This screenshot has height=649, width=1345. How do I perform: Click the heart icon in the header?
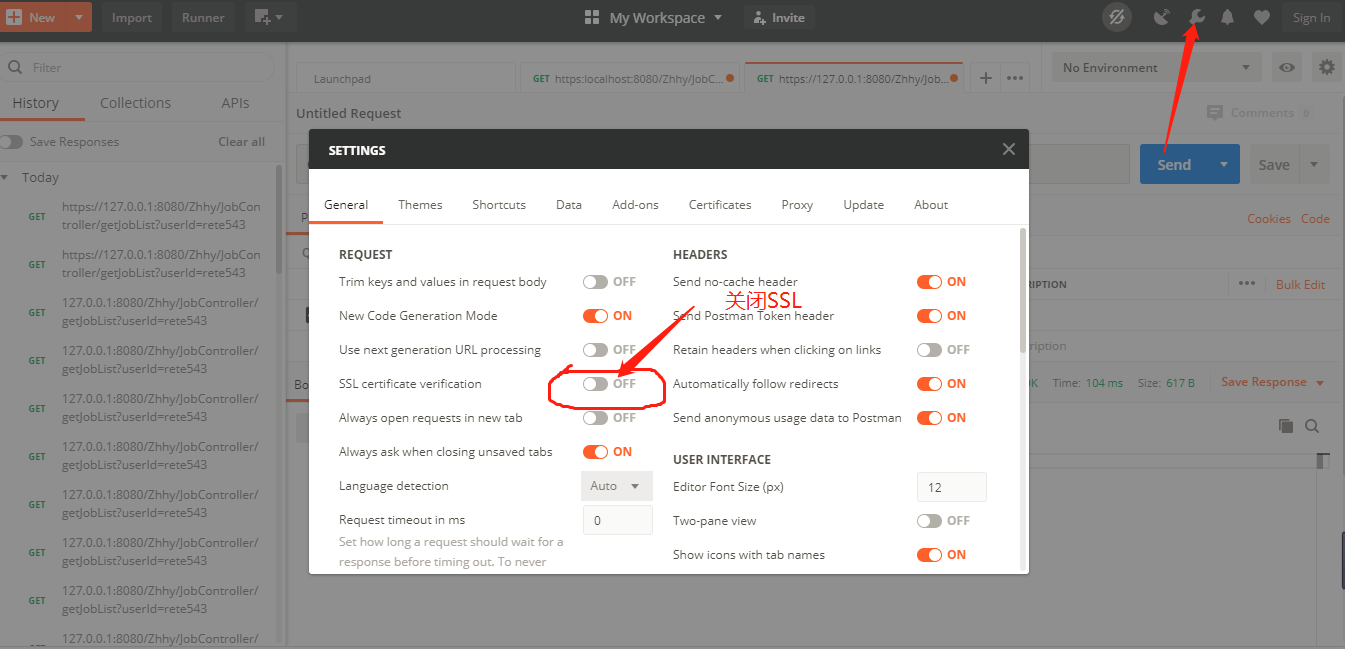[x=1261, y=17]
